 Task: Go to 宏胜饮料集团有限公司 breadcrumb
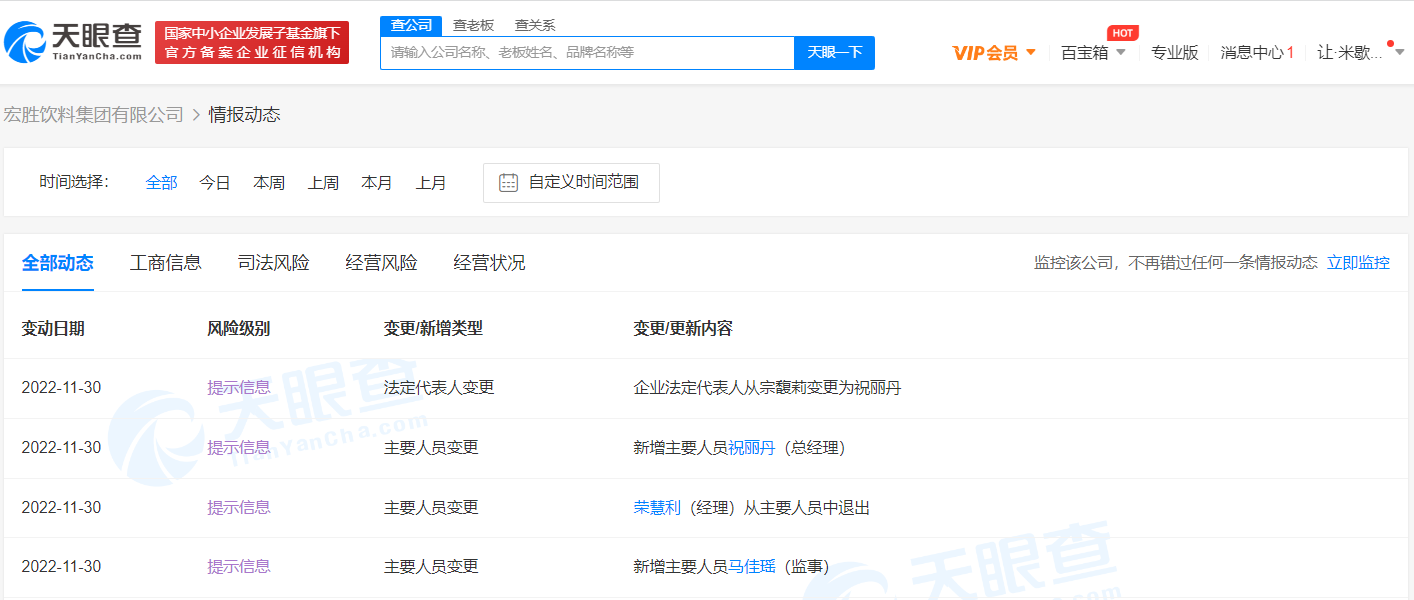click(94, 115)
